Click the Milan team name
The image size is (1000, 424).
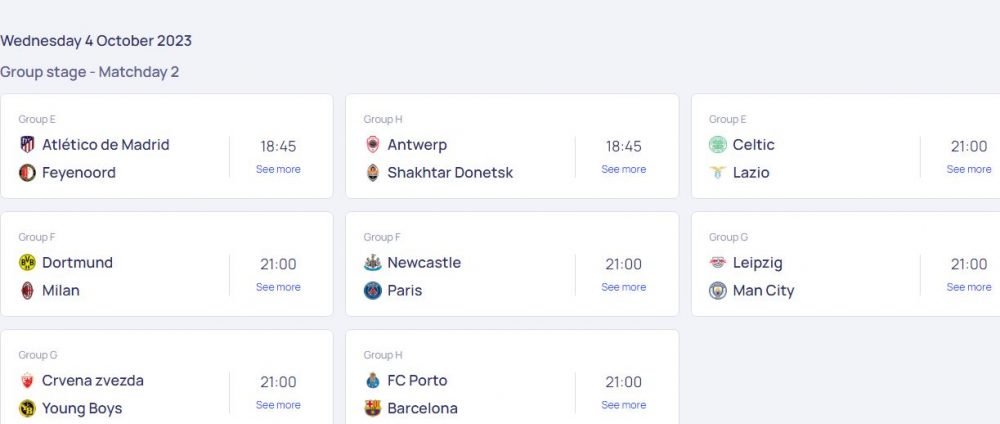tap(61, 291)
